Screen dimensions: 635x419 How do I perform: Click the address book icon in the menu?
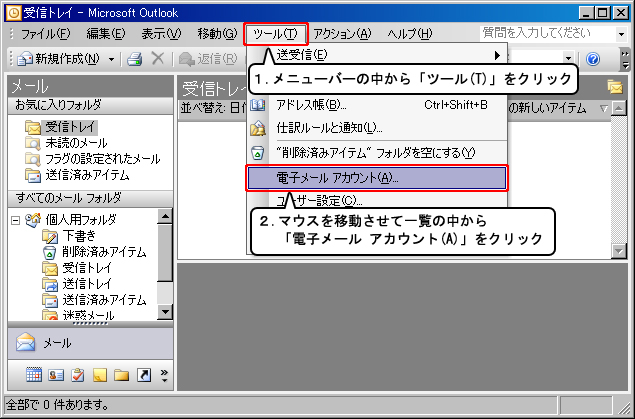pyautogui.click(x=258, y=105)
